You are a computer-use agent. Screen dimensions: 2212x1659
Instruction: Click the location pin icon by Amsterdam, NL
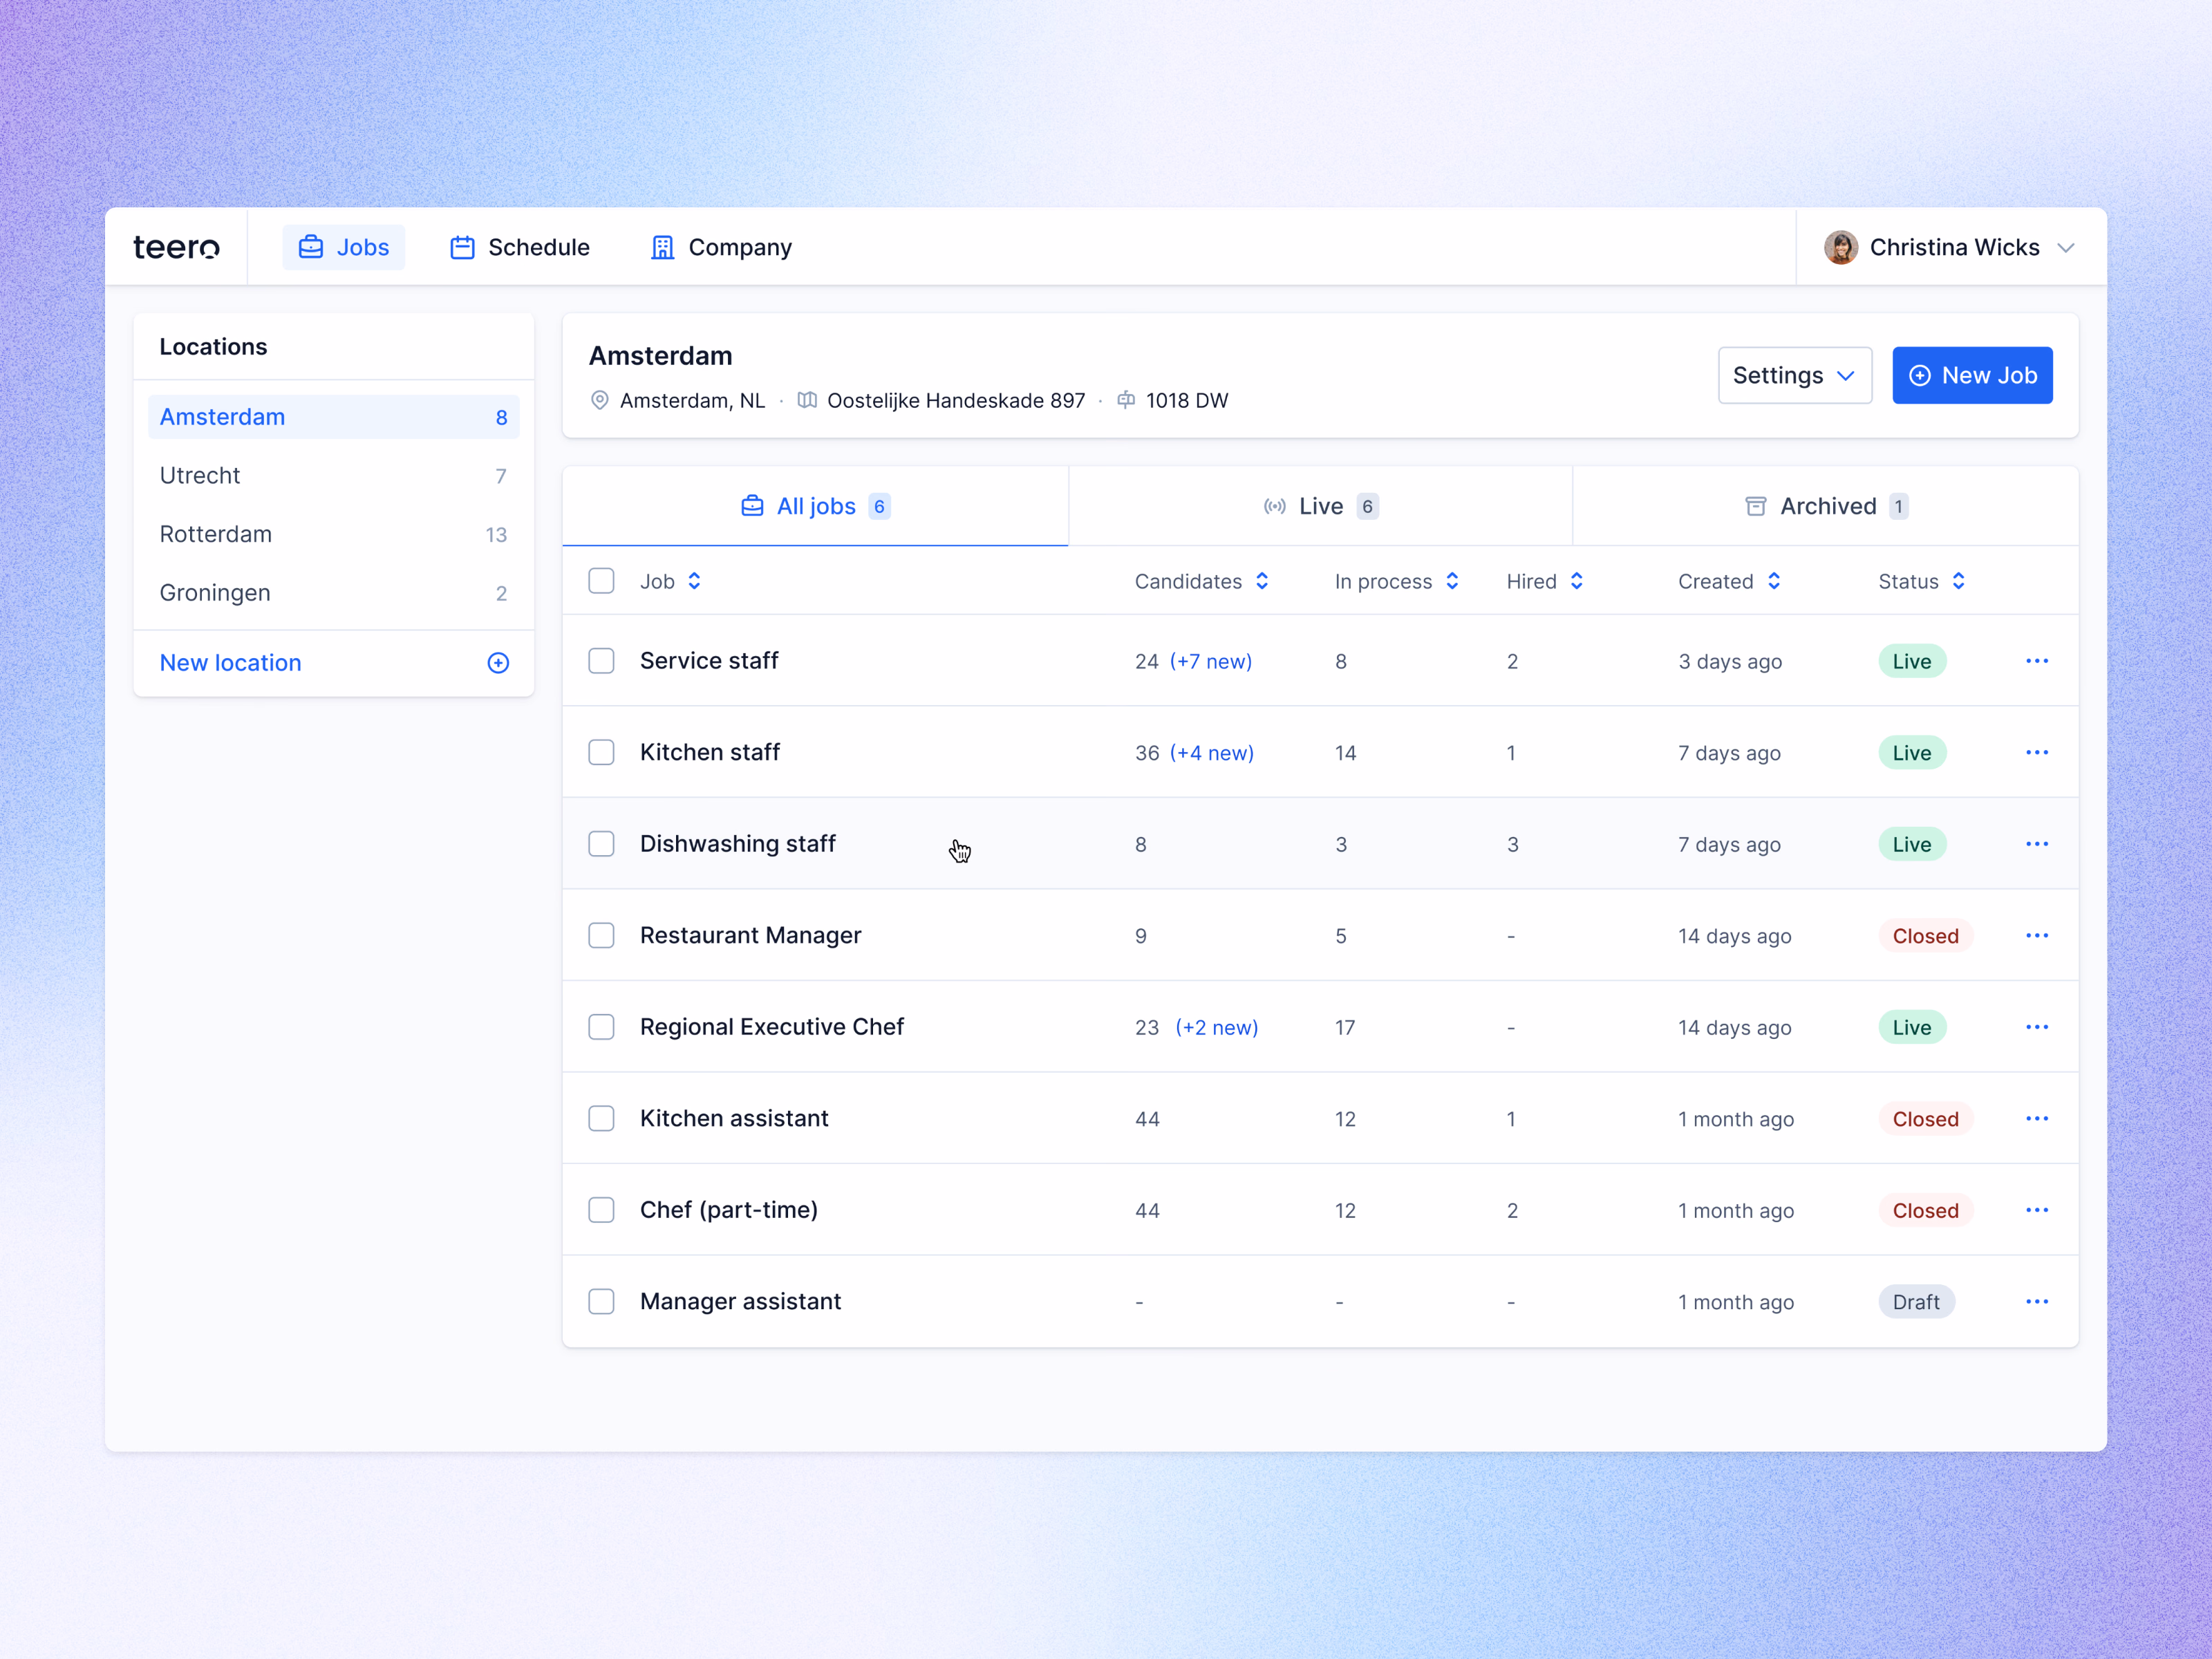pyautogui.click(x=600, y=400)
